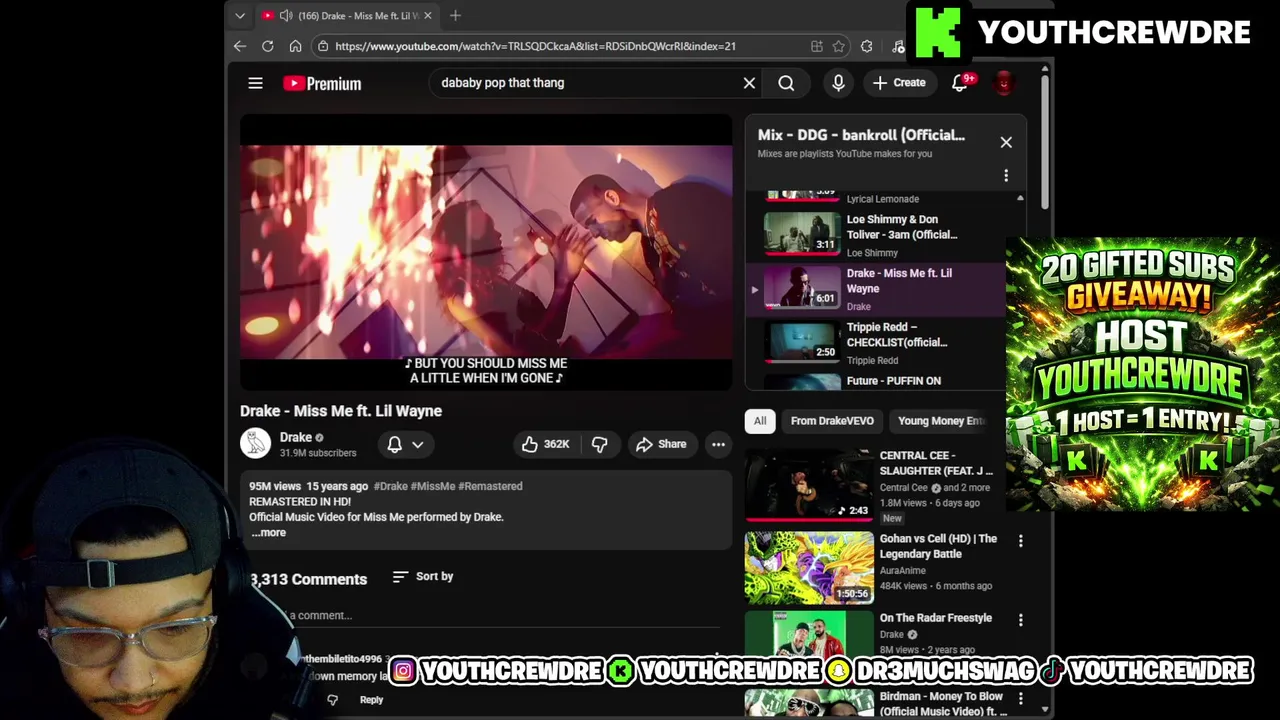This screenshot has height=720, width=1280.
Task: Open the Create button
Action: tap(899, 83)
